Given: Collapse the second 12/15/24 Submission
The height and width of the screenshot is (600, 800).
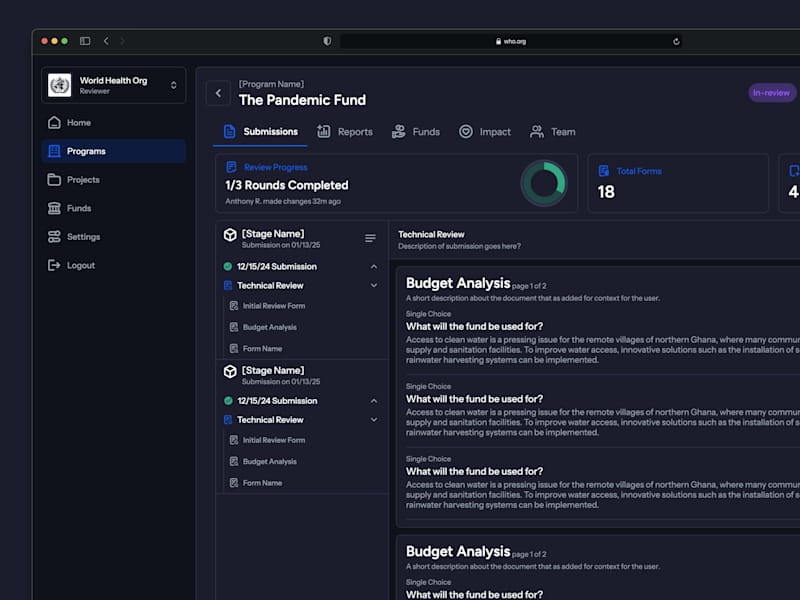Looking at the screenshot, I should tap(374, 401).
